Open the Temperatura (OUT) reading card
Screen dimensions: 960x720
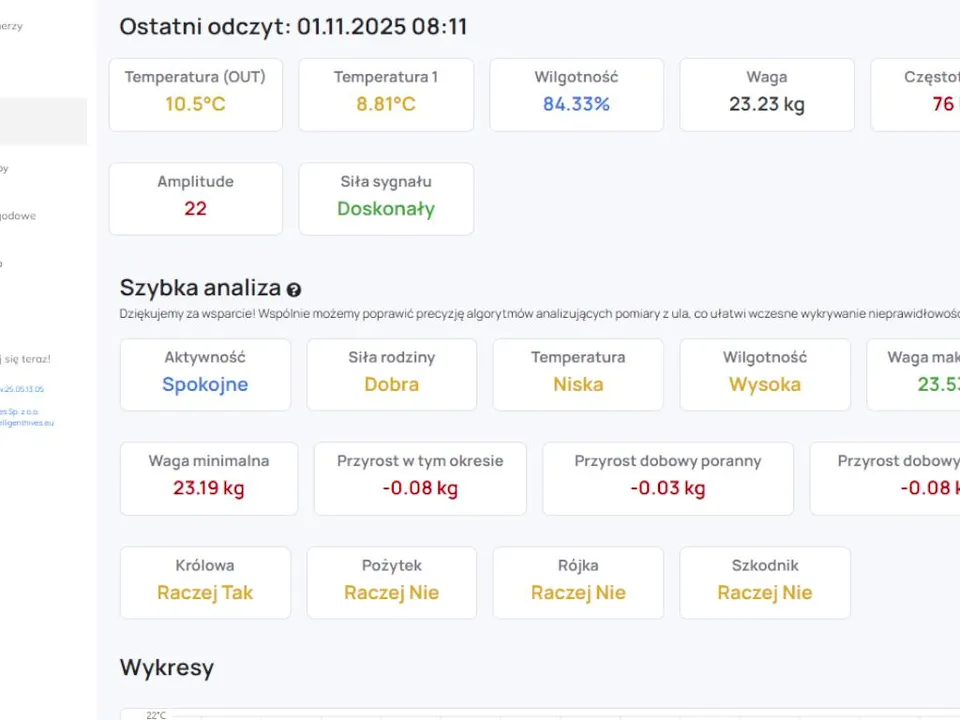coord(195,94)
